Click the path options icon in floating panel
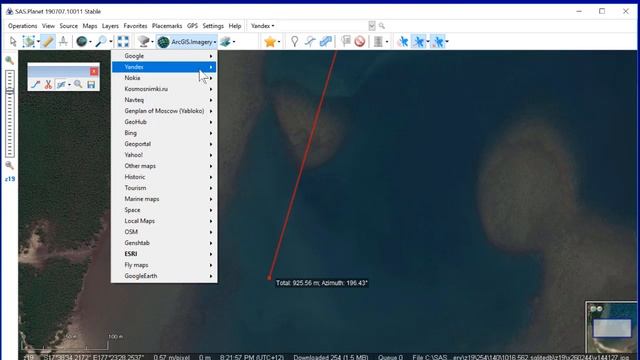The width and height of the screenshot is (640, 360). pyautogui.click(x=61, y=84)
